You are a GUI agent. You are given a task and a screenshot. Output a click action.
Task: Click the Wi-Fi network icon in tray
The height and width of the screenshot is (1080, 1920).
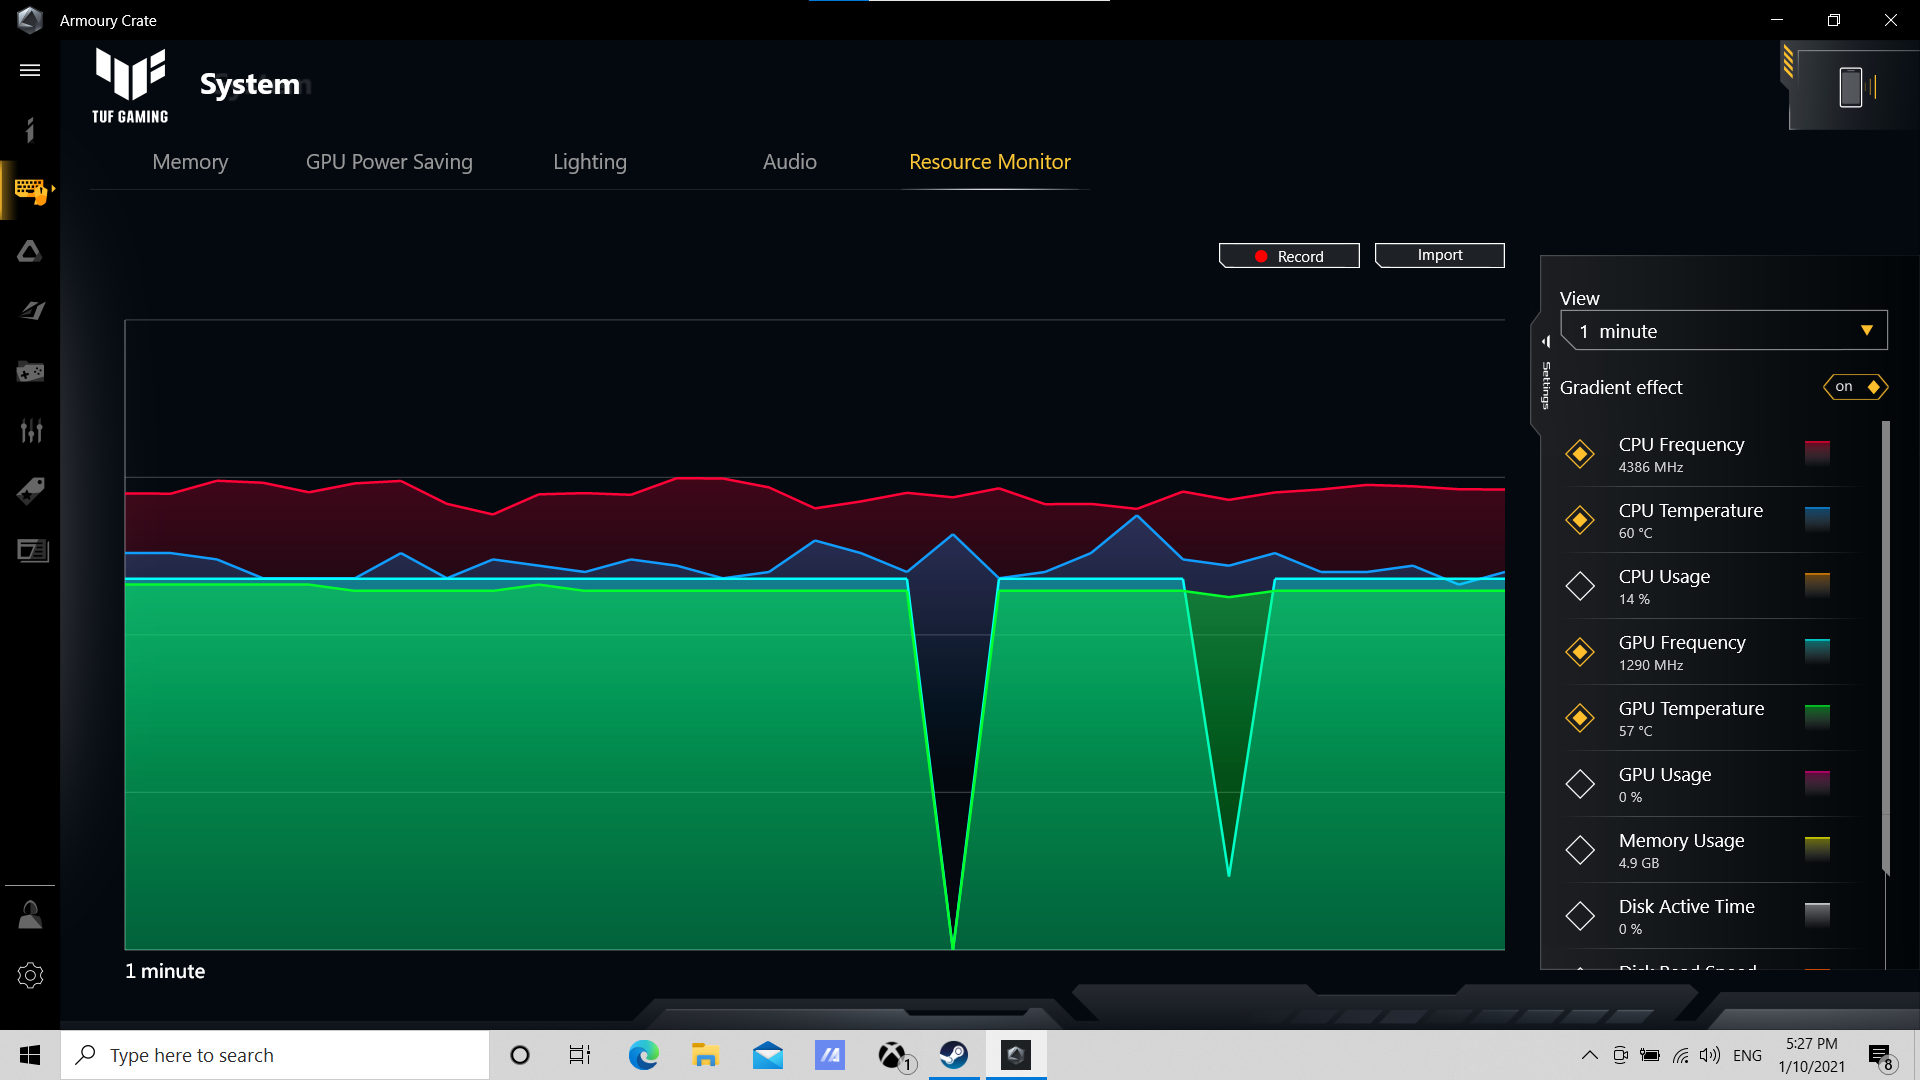pyautogui.click(x=1680, y=1055)
